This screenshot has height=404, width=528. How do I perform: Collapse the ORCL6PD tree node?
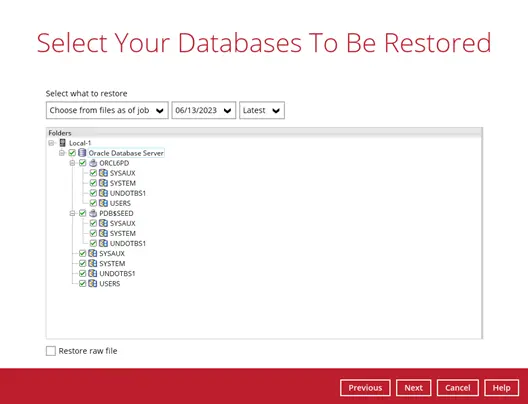[72, 163]
